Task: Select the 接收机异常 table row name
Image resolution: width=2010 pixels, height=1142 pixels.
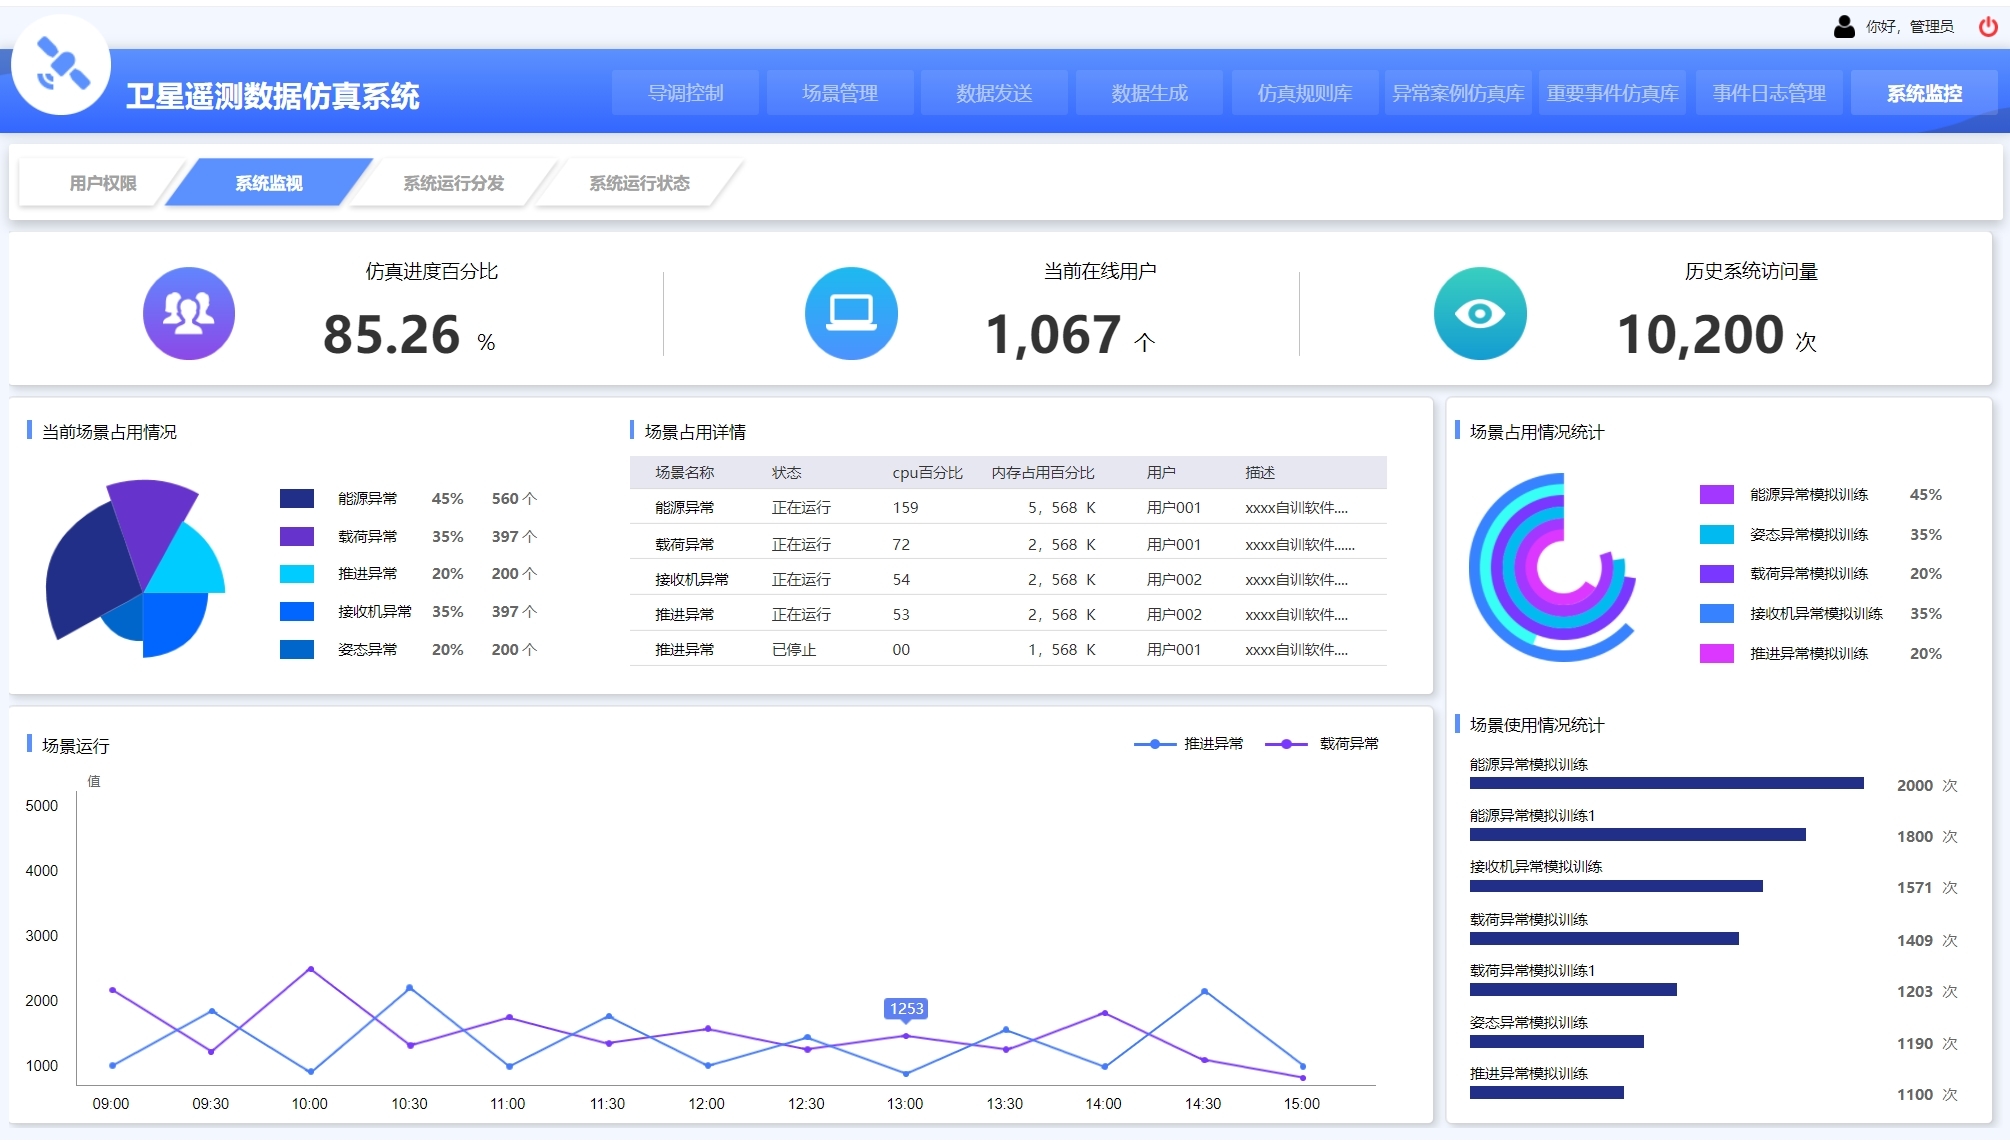Action: 692,579
